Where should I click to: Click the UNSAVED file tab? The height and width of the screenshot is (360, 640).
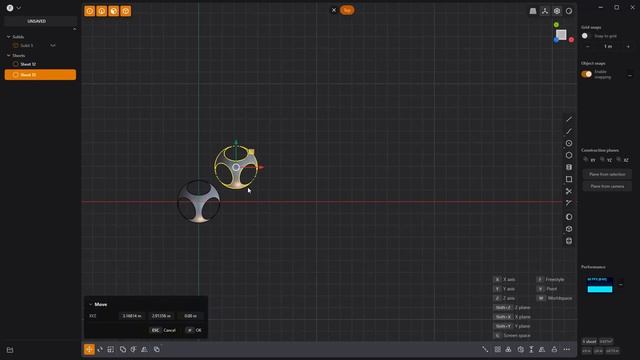37,21
